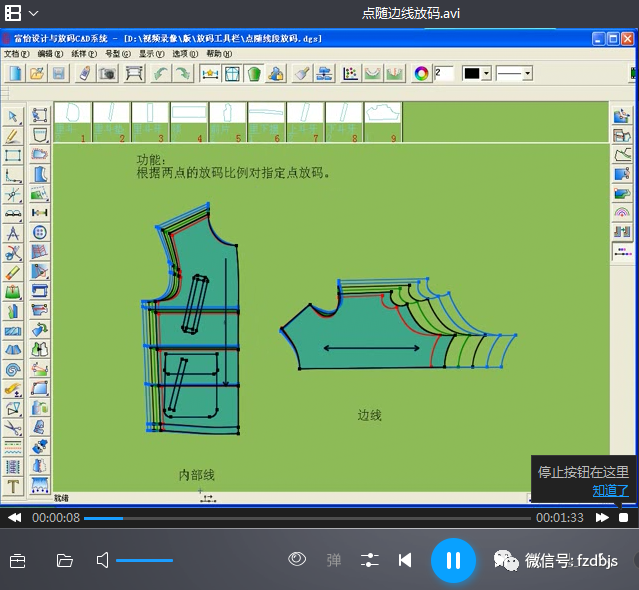639x590 pixels.
Task: Pause the video with the blue button
Action: tap(453, 560)
